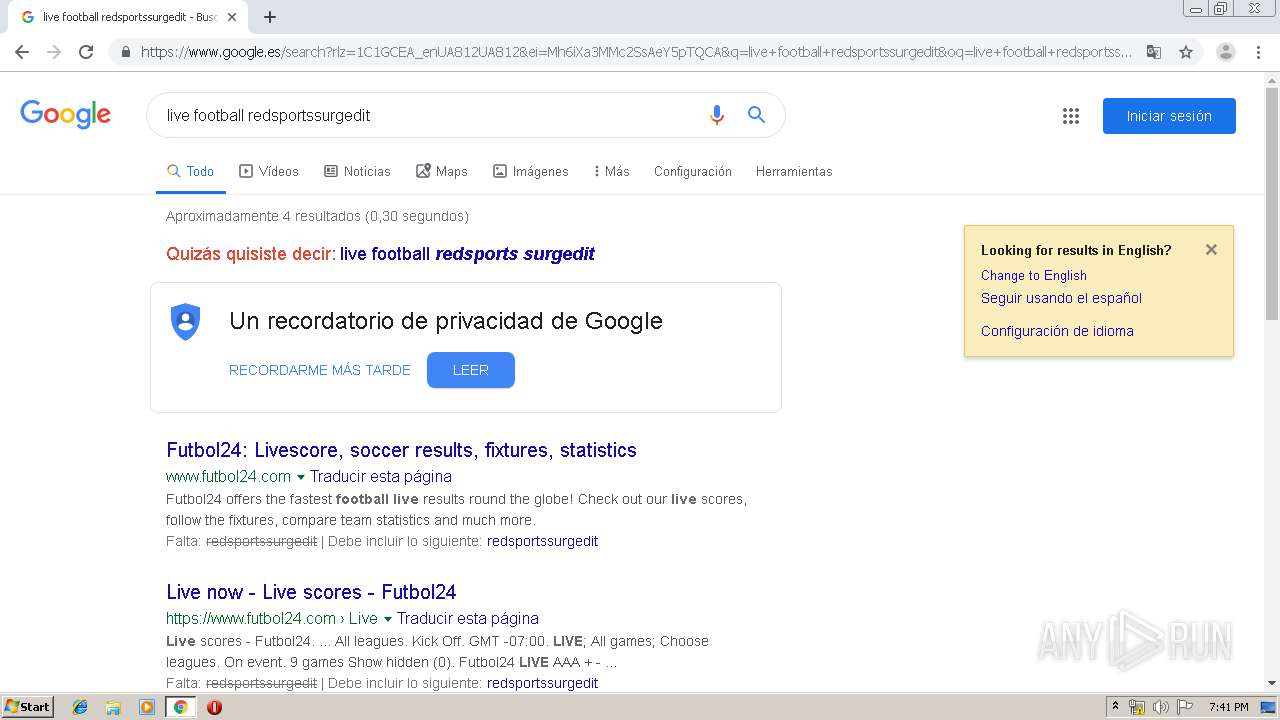Open Configuración de idioma link
The image size is (1280, 720).
(1057, 331)
